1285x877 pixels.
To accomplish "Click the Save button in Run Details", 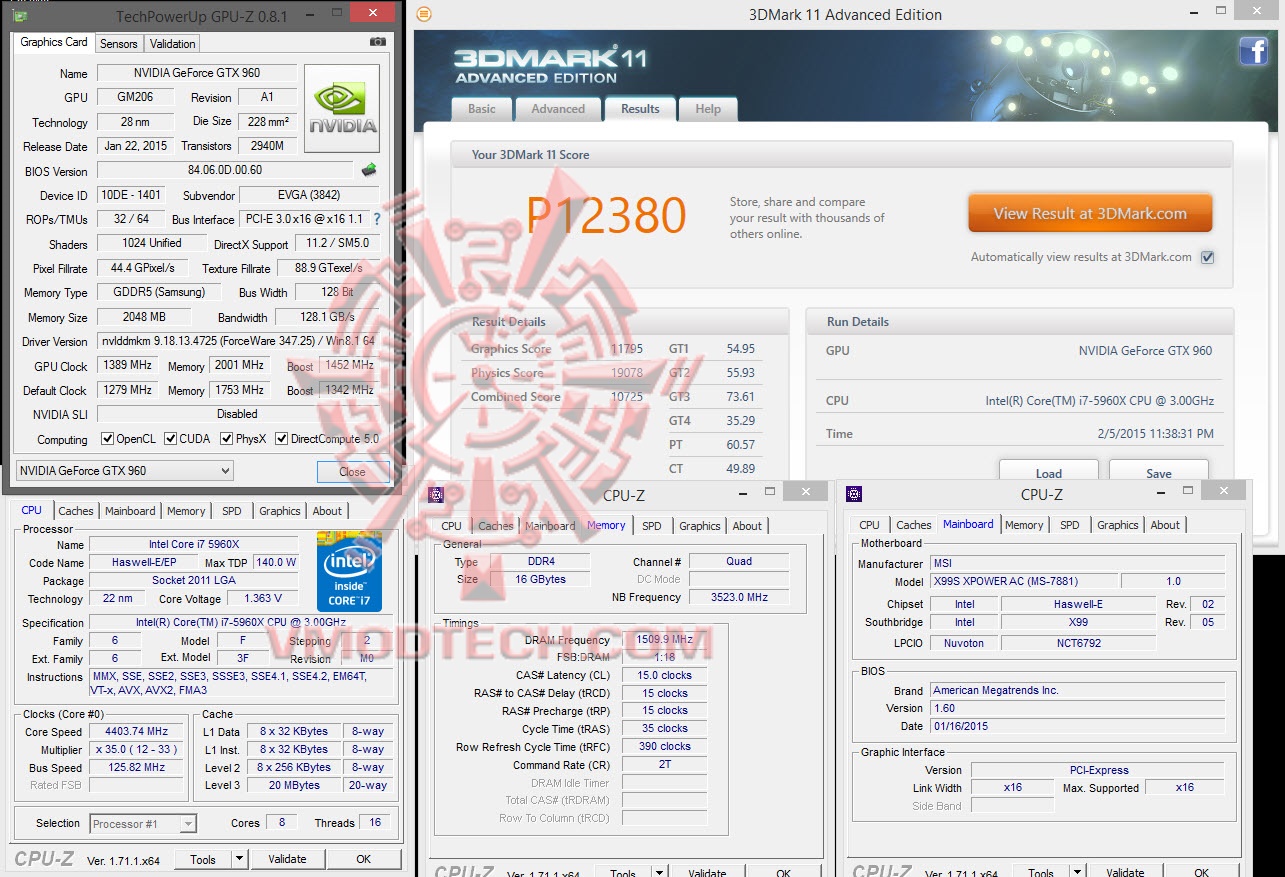I will [1159, 472].
